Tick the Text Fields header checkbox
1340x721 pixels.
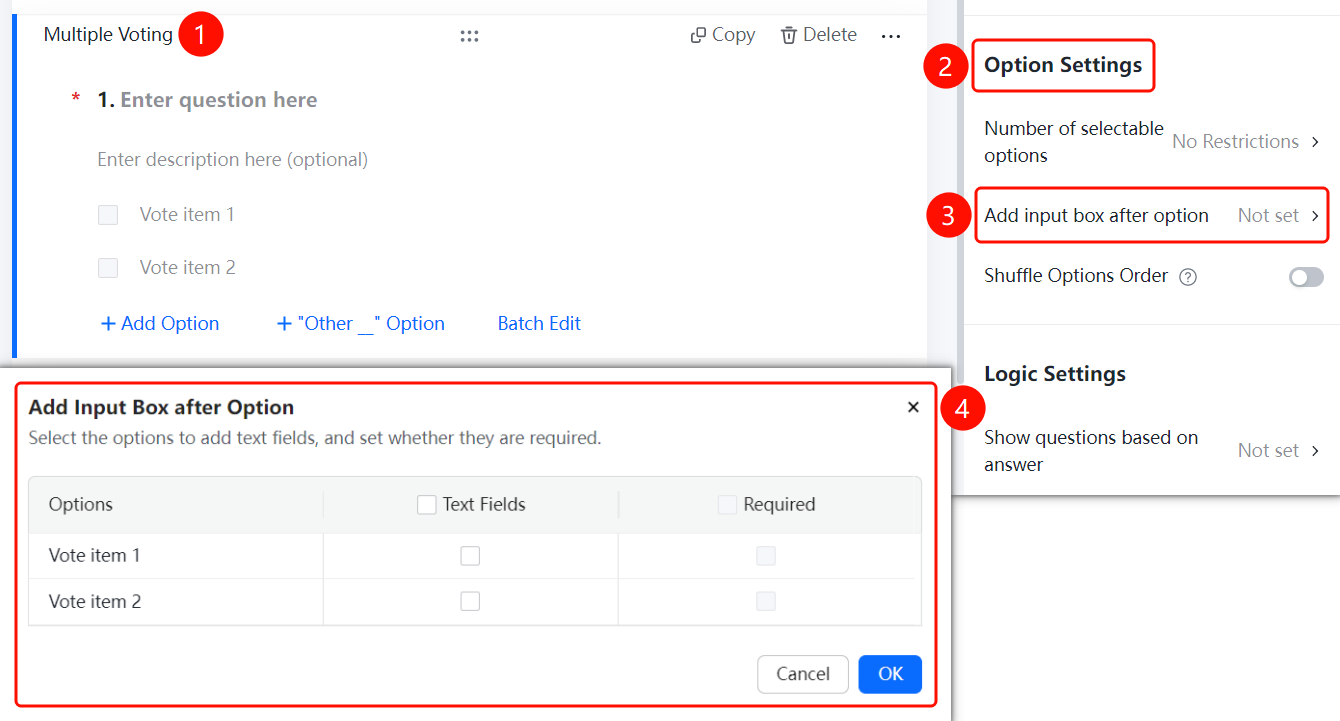(x=427, y=505)
